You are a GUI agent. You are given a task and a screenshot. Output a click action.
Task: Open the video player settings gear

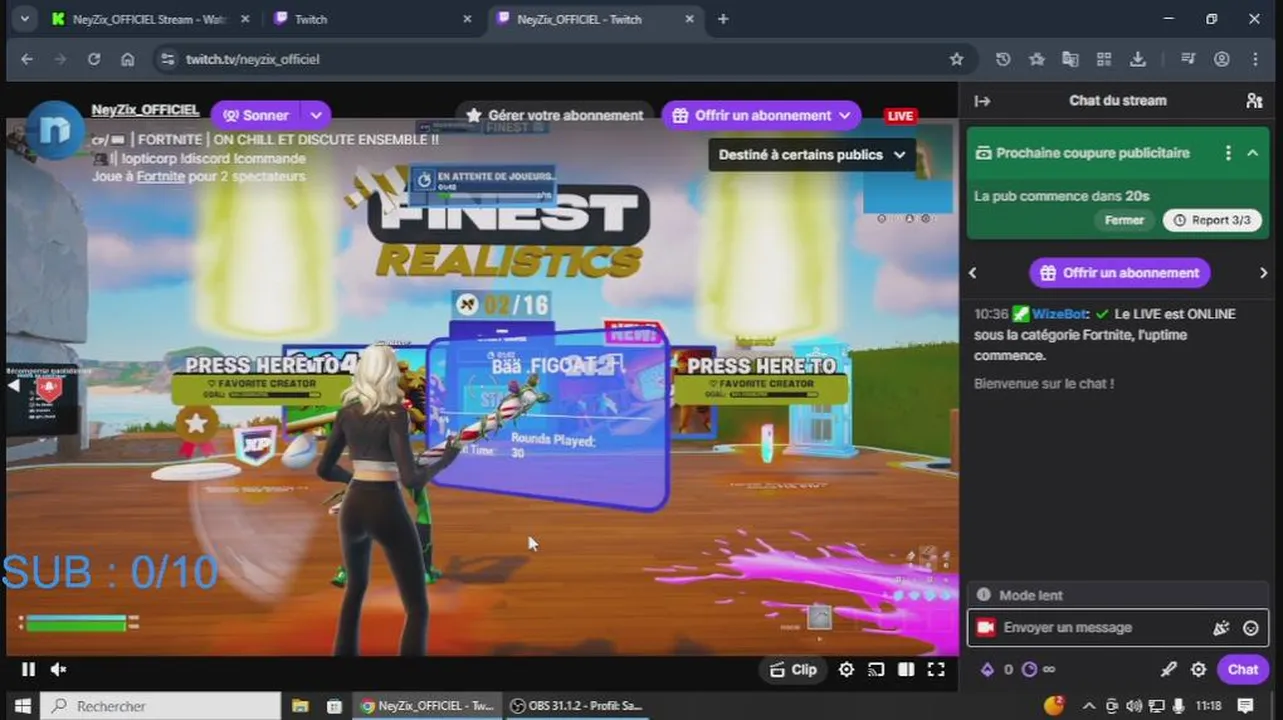coord(846,670)
